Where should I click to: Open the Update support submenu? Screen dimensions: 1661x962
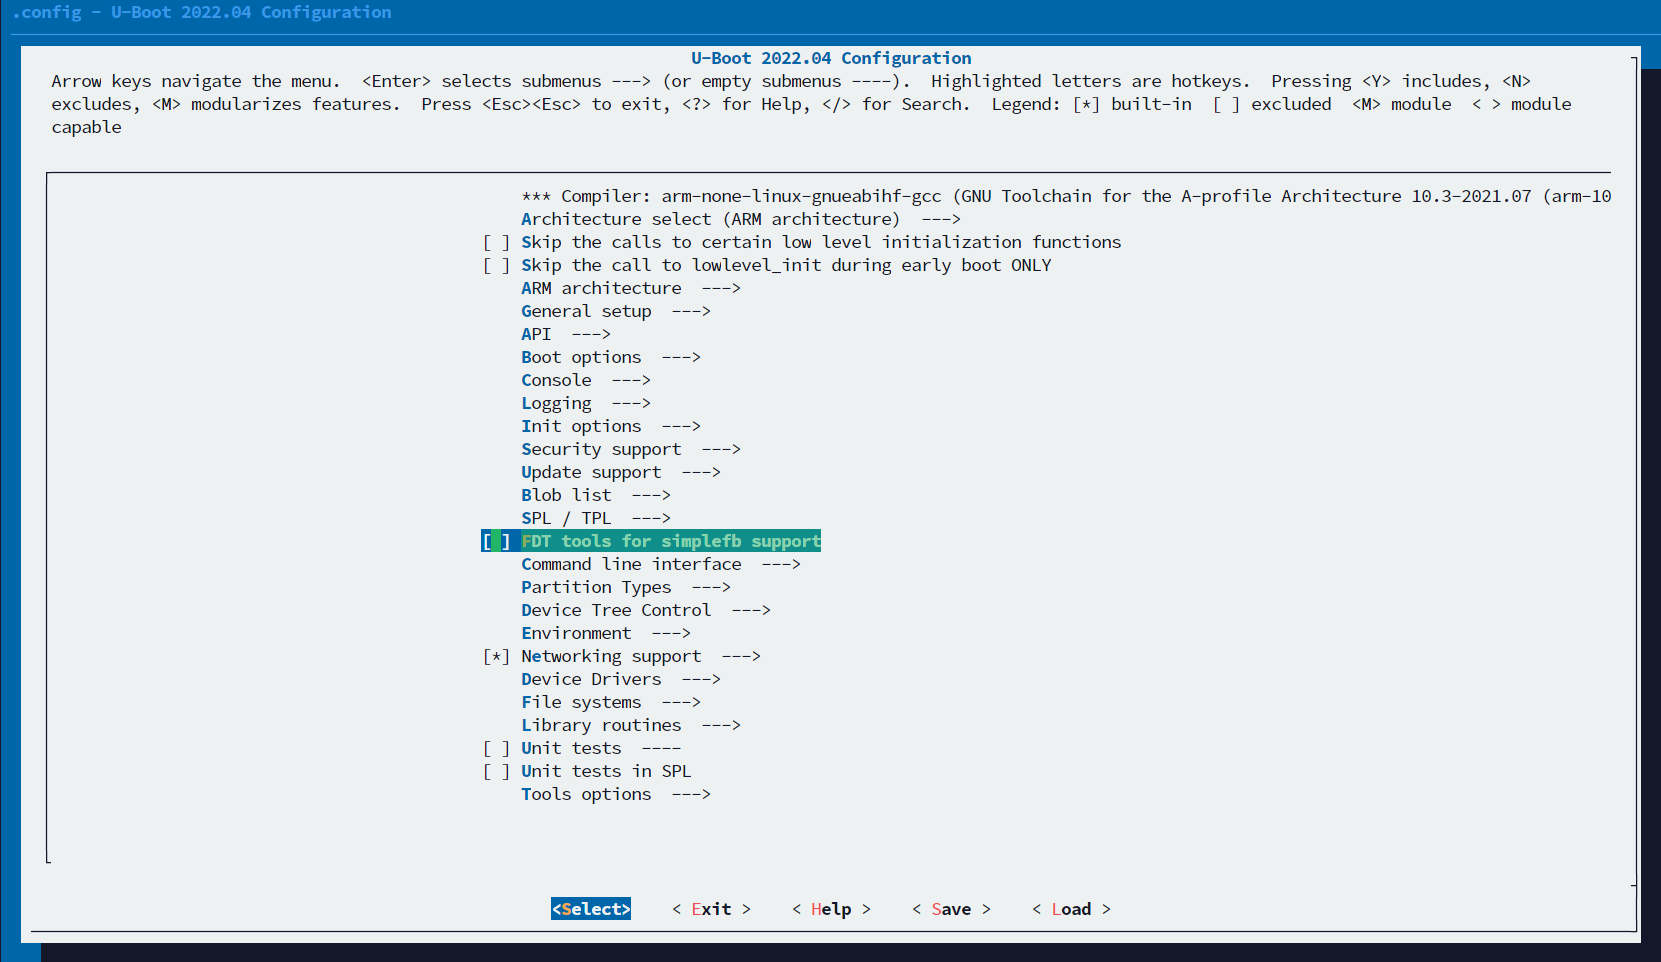[621, 472]
